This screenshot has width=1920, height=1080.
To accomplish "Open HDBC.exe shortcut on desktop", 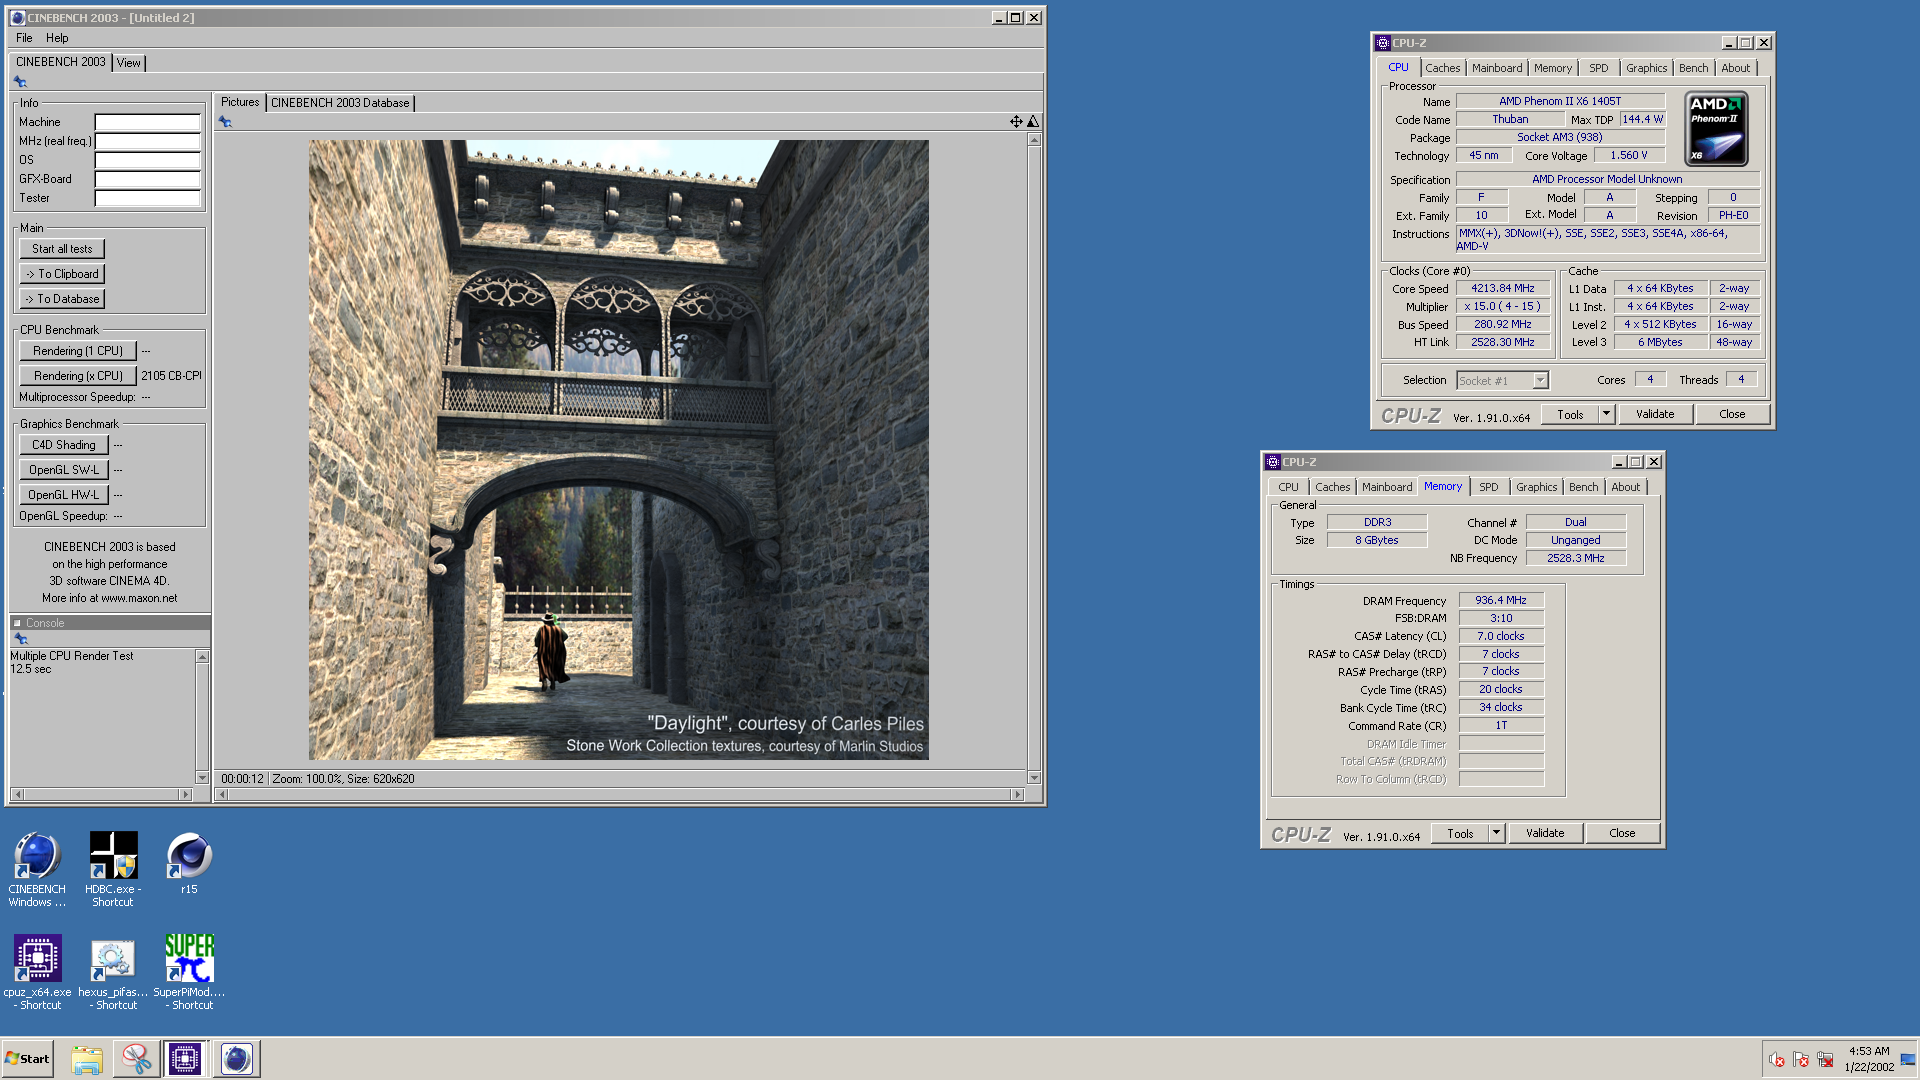I will click(x=113, y=868).
